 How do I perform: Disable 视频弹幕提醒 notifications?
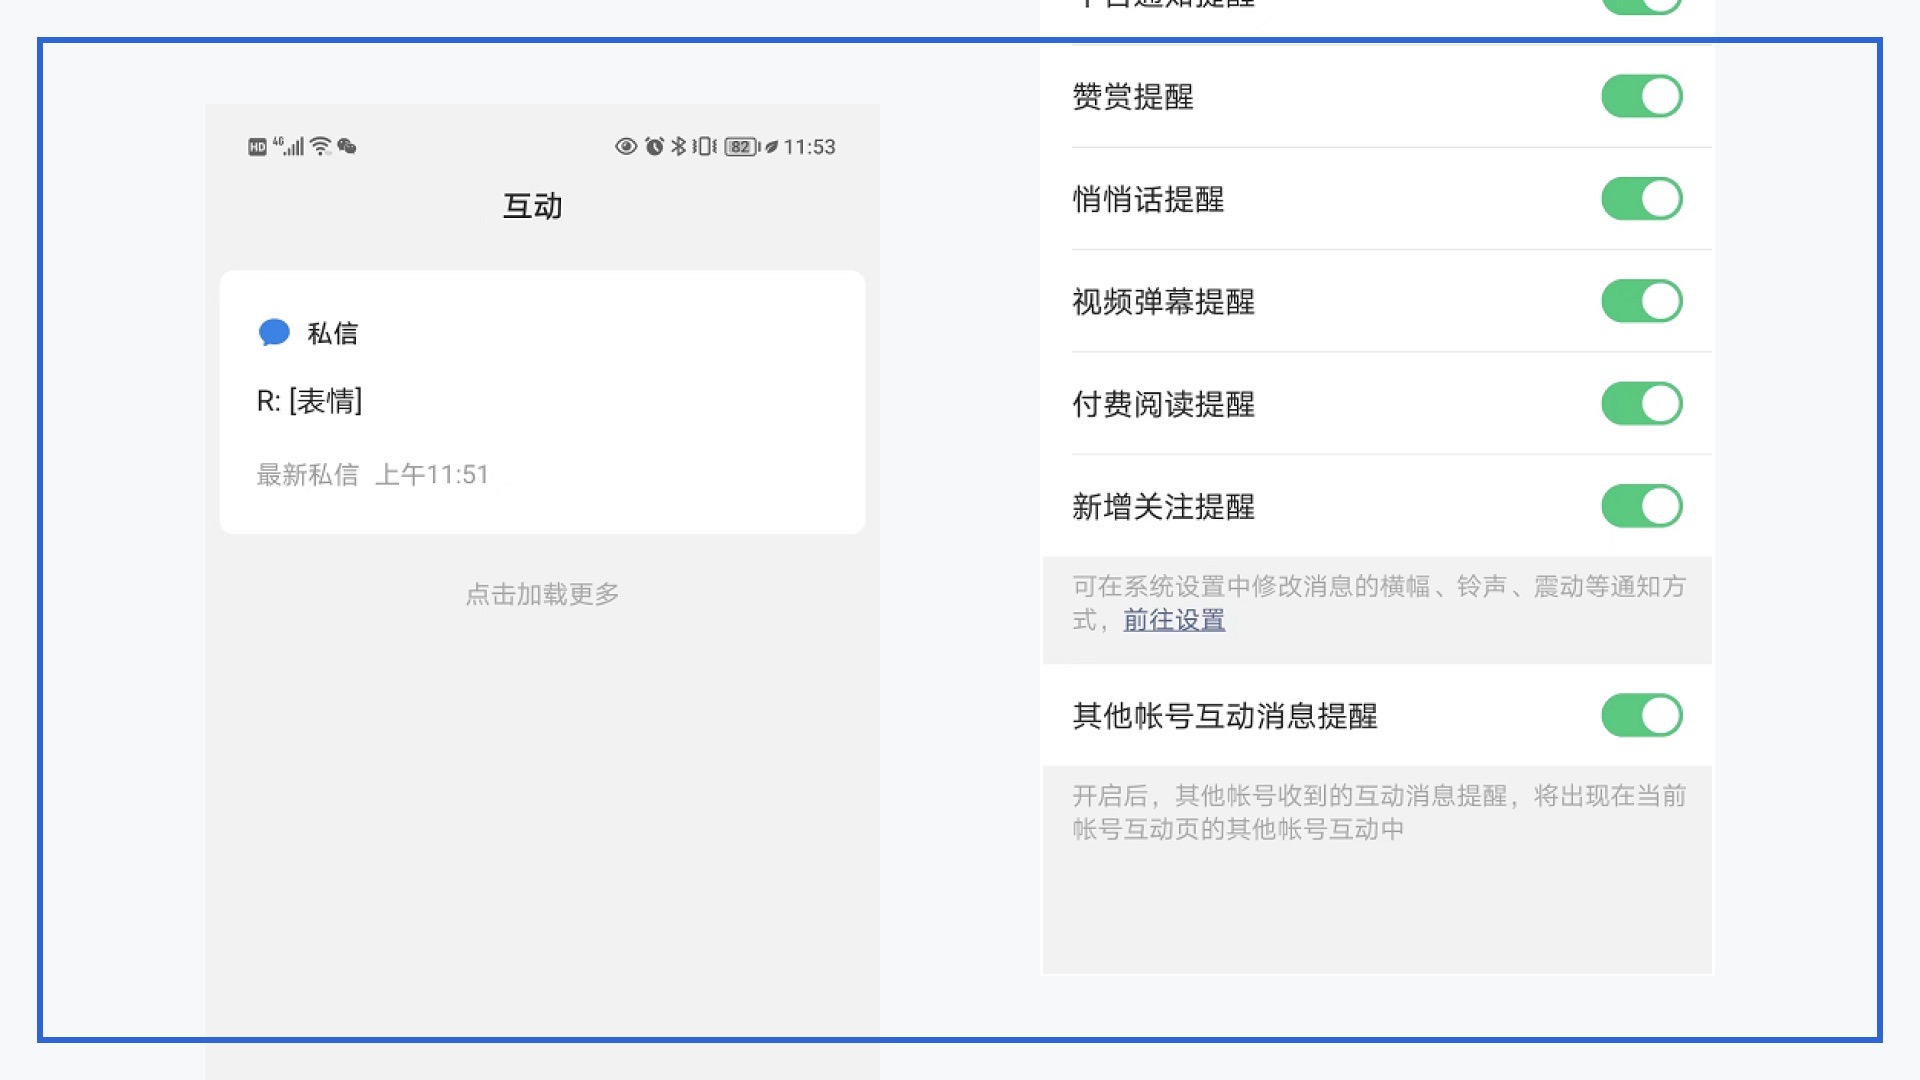(x=1641, y=301)
